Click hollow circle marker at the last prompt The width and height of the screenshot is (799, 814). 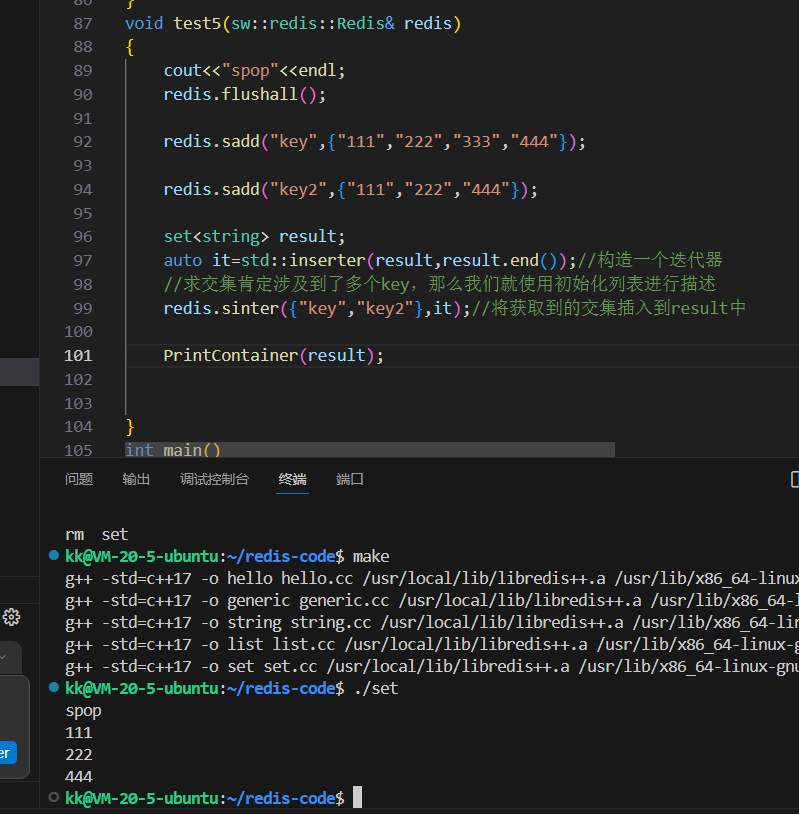pos(53,797)
